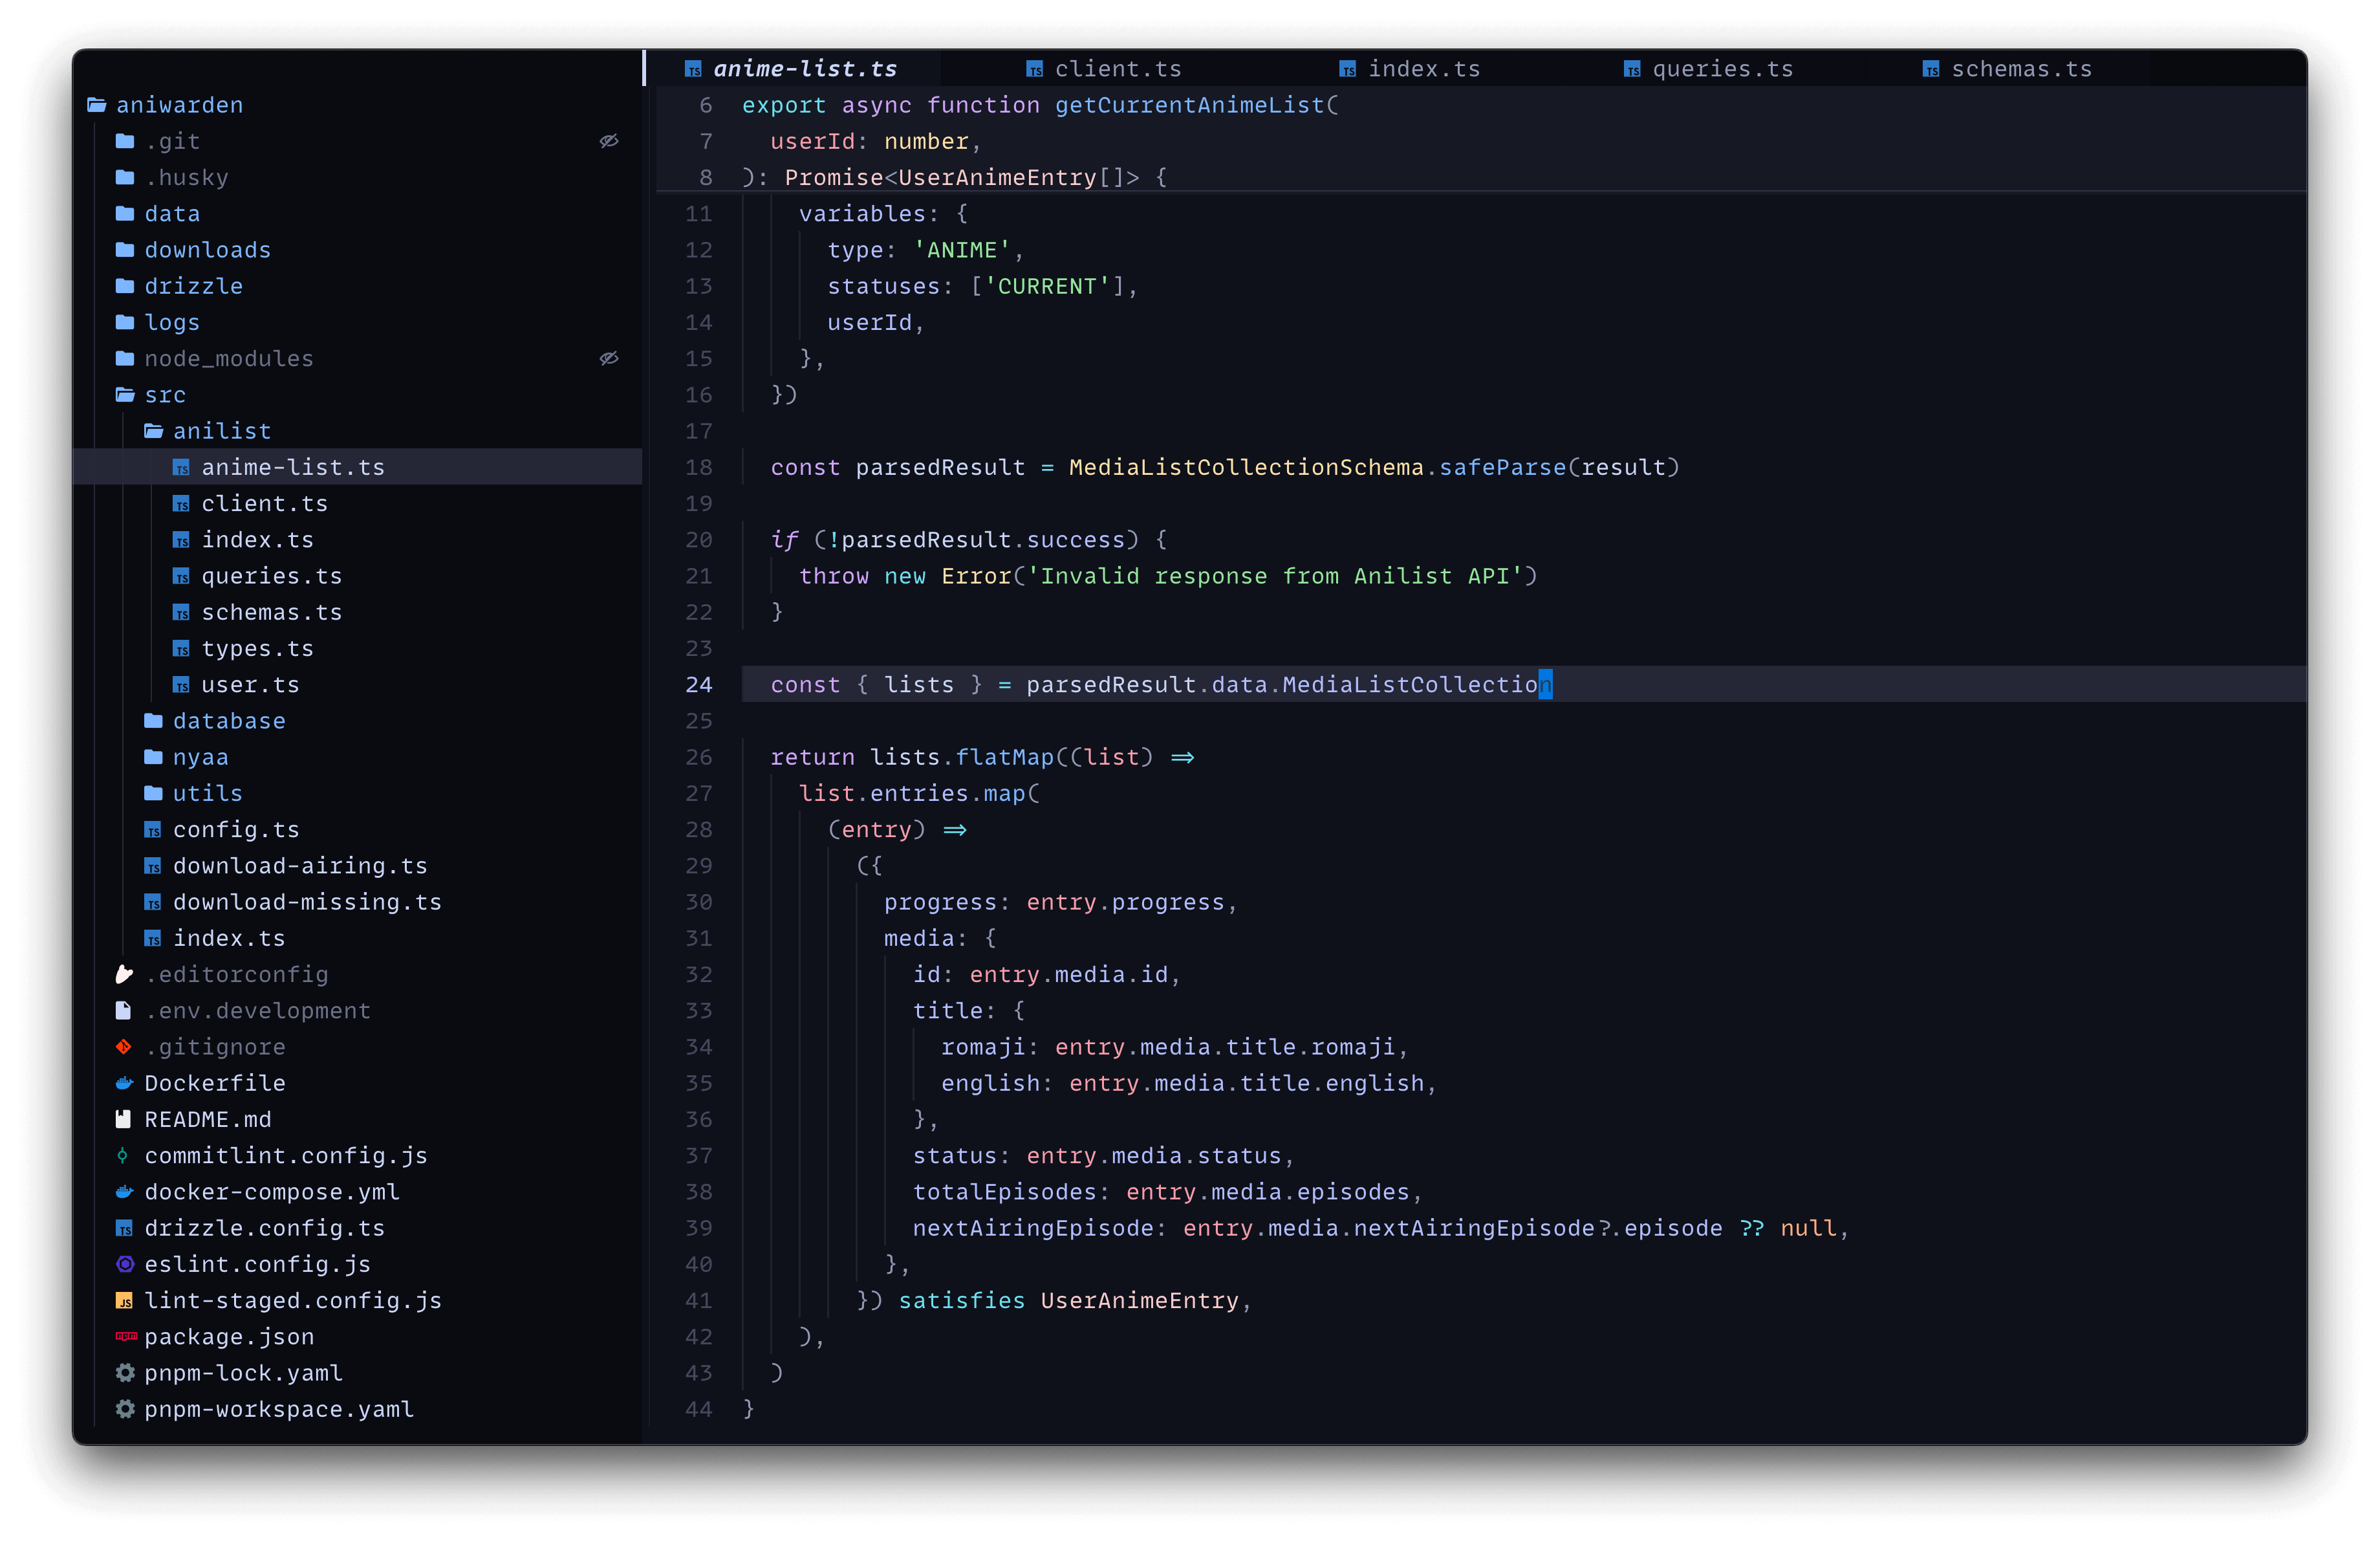Click the book icon beside README.md

point(124,1119)
